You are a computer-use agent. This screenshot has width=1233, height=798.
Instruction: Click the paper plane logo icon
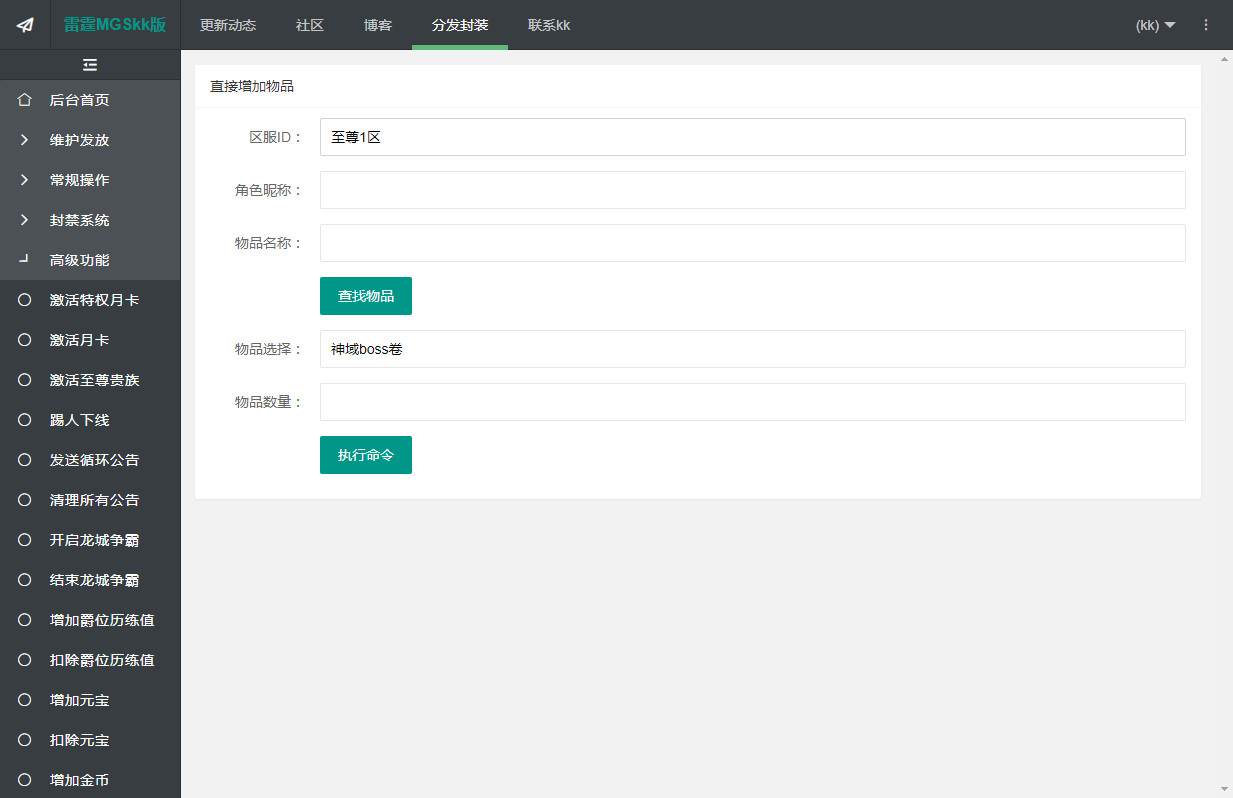[x=25, y=25]
